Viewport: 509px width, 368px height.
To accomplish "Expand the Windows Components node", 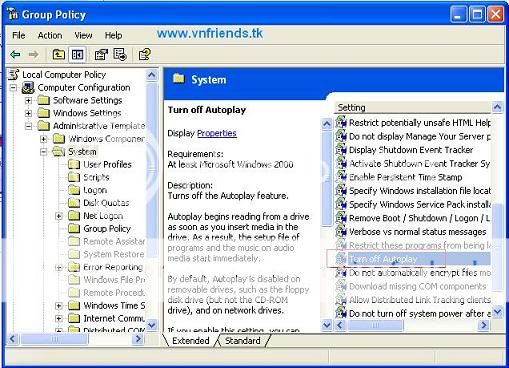I will pyautogui.click(x=44, y=139).
